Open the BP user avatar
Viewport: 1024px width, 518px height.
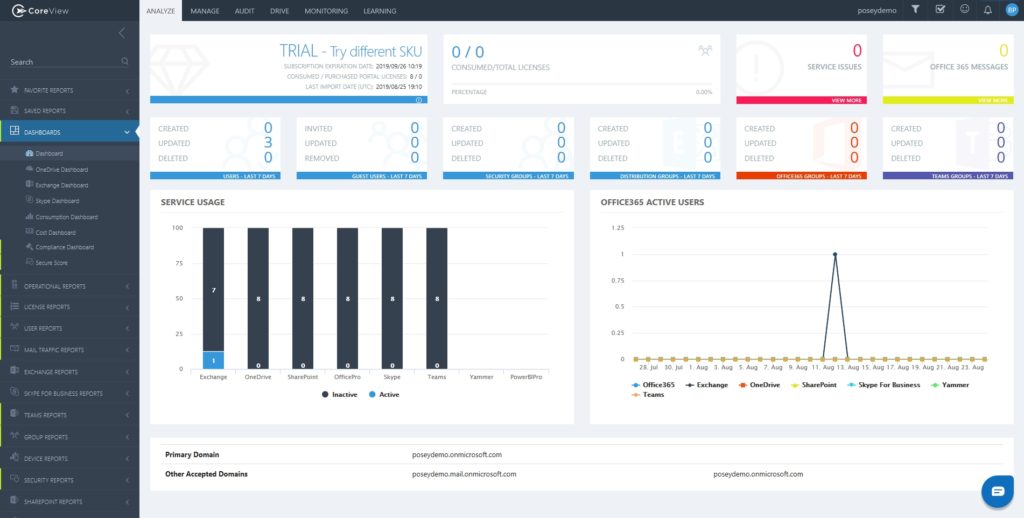click(1012, 10)
